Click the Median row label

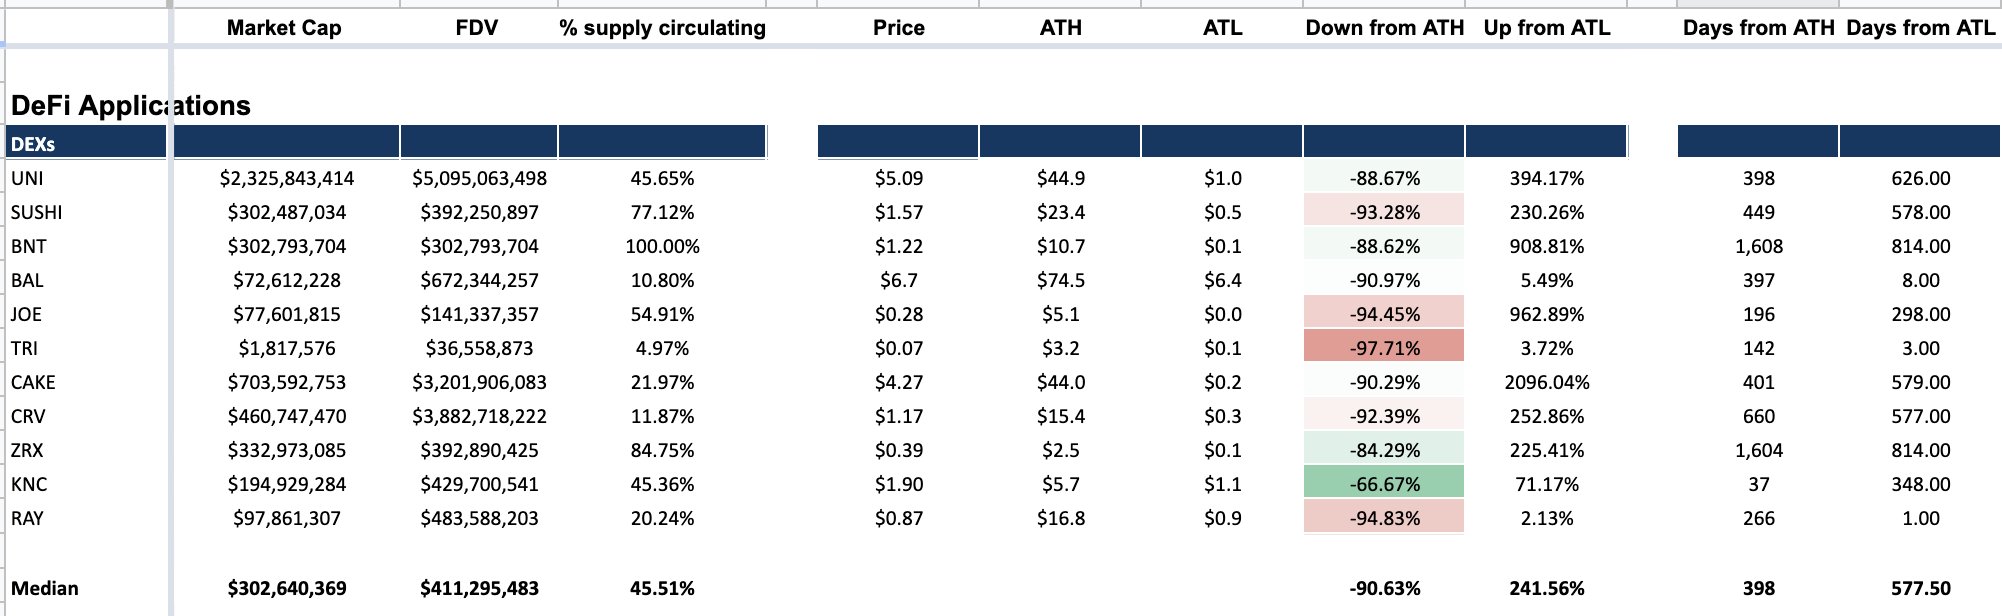(45, 588)
